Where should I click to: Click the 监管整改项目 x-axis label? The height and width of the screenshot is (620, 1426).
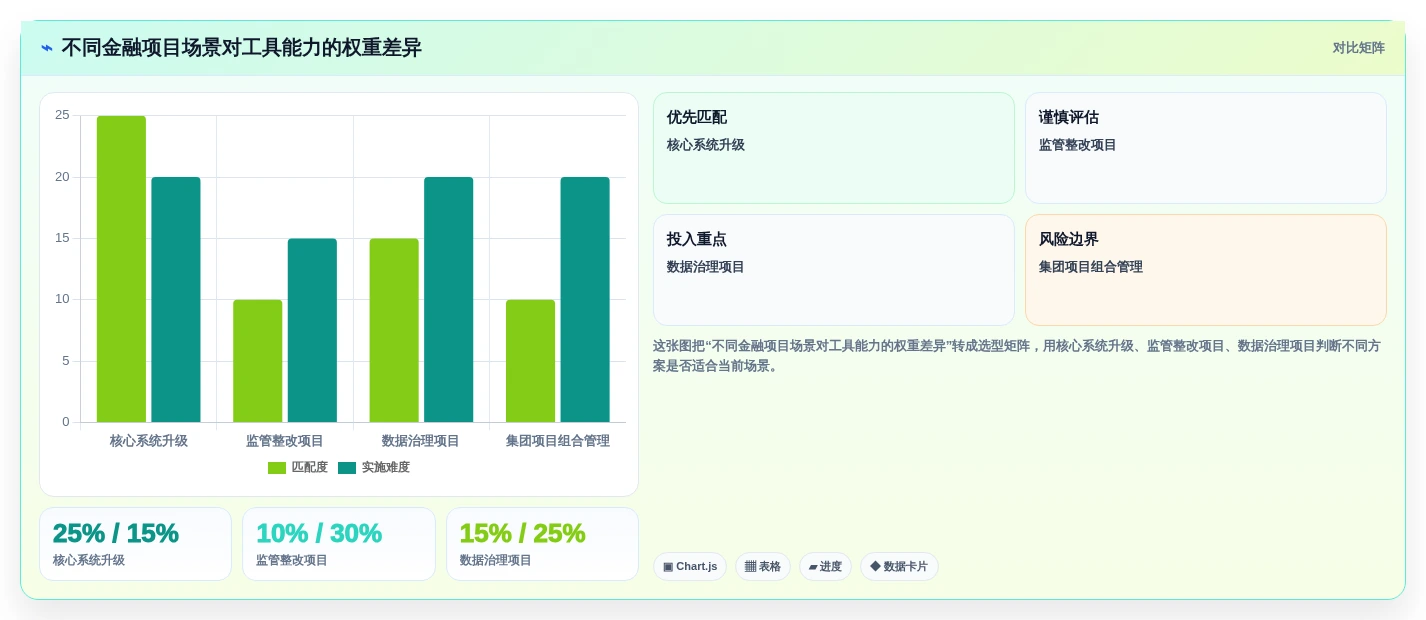coord(285,441)
